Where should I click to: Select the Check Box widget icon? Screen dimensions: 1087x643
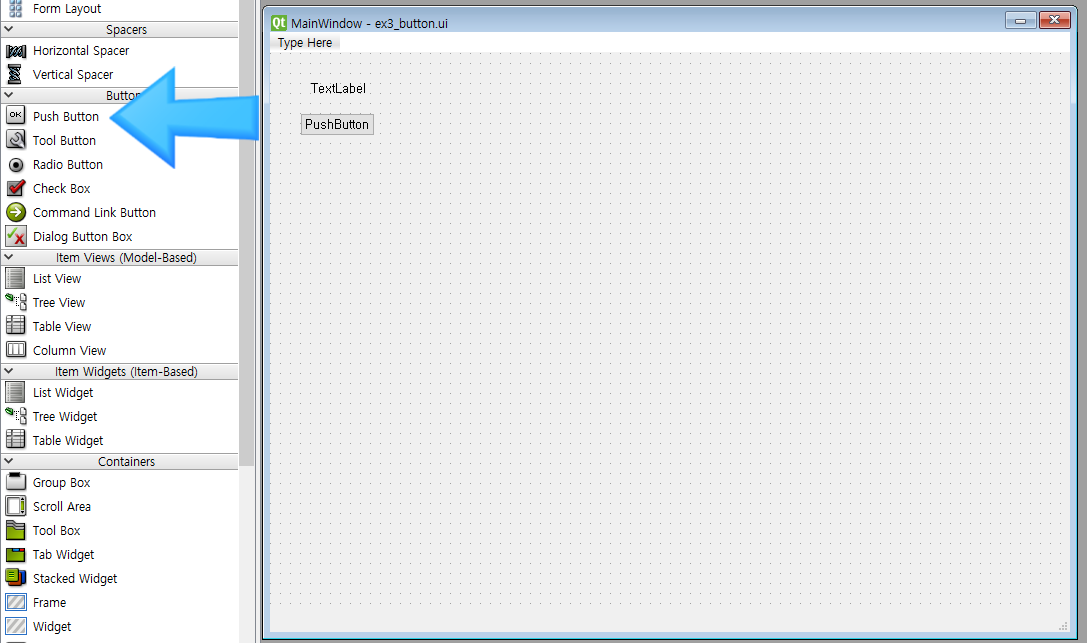click(15, 188)
